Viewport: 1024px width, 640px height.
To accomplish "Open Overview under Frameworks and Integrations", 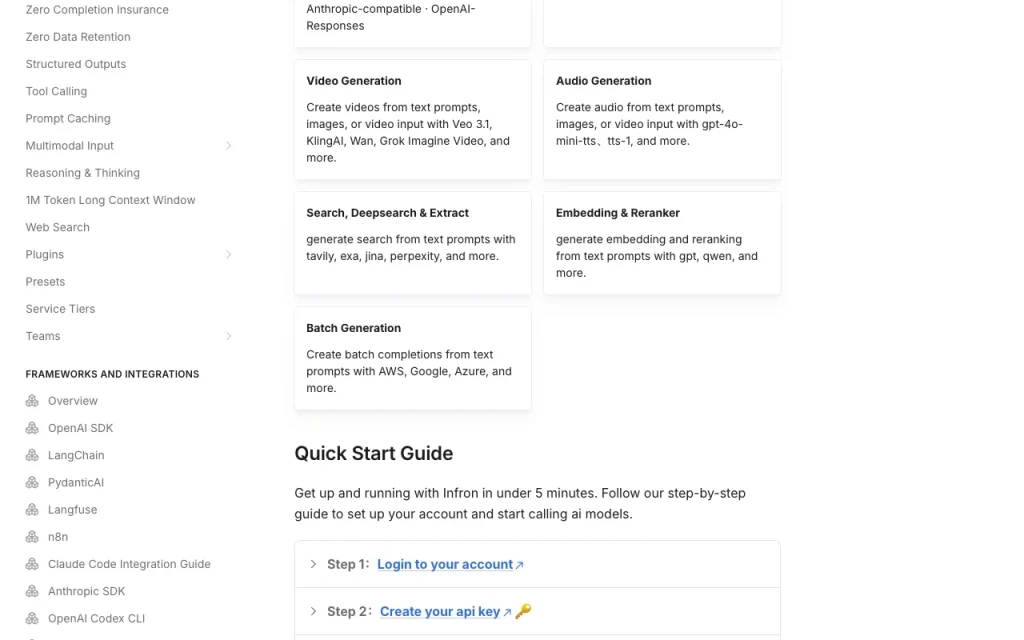I will 72,401.
